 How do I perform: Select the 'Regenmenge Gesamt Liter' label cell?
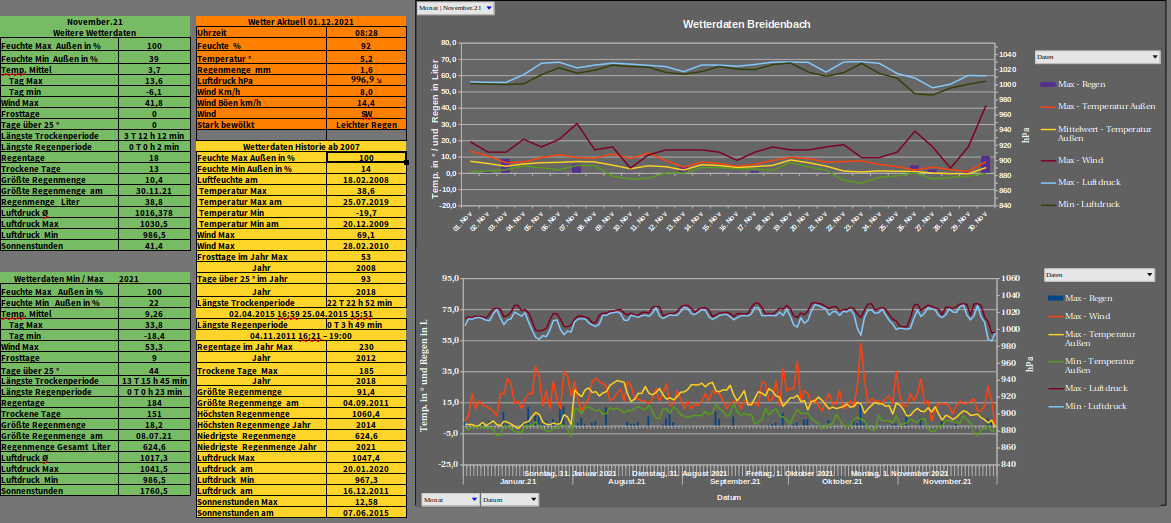click(x=60, y=447)
